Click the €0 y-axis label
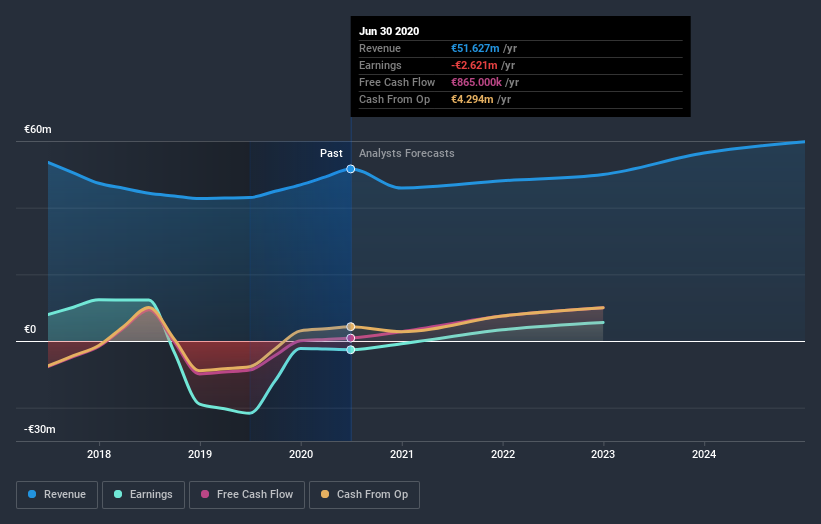 pyautogui.click(x=30, y=329)
